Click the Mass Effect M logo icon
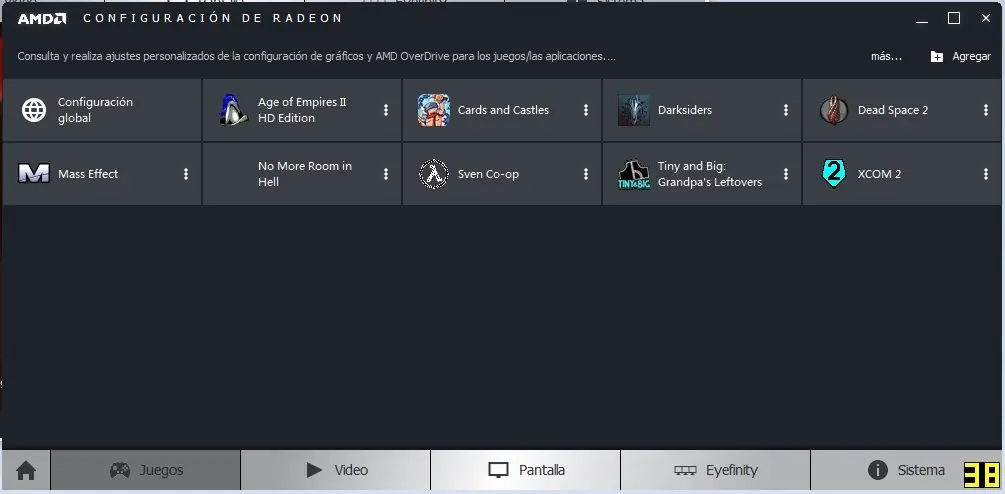The width and height of the screenshot is (1005, 494). pos(34,174)
